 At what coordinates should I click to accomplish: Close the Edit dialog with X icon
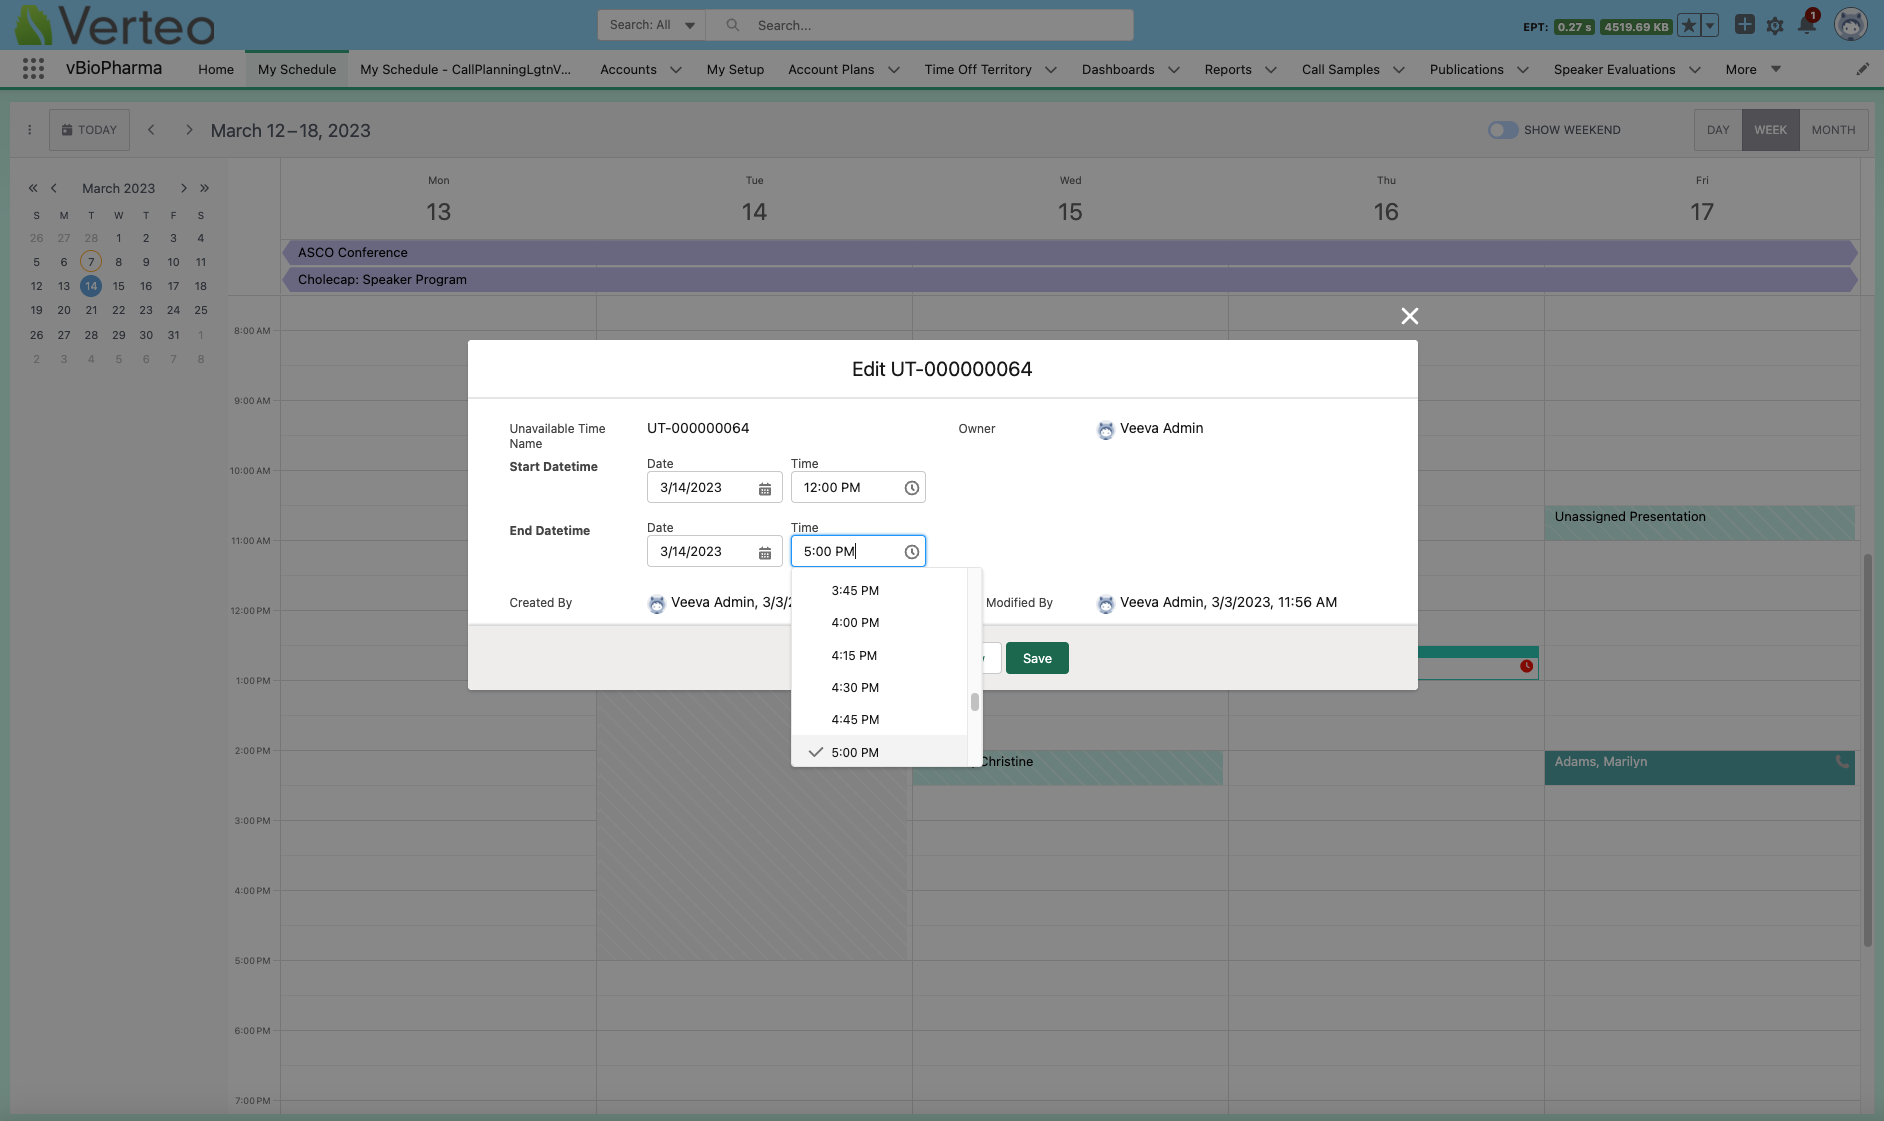pyautogui.click(x=1409, y=316)
